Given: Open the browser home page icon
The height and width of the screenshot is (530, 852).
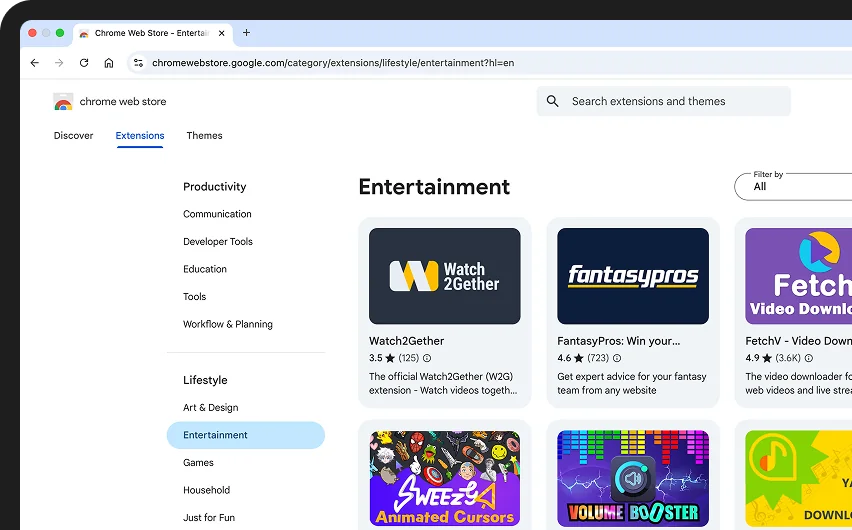Looking at the screenshot, I should tap(109, 63).
